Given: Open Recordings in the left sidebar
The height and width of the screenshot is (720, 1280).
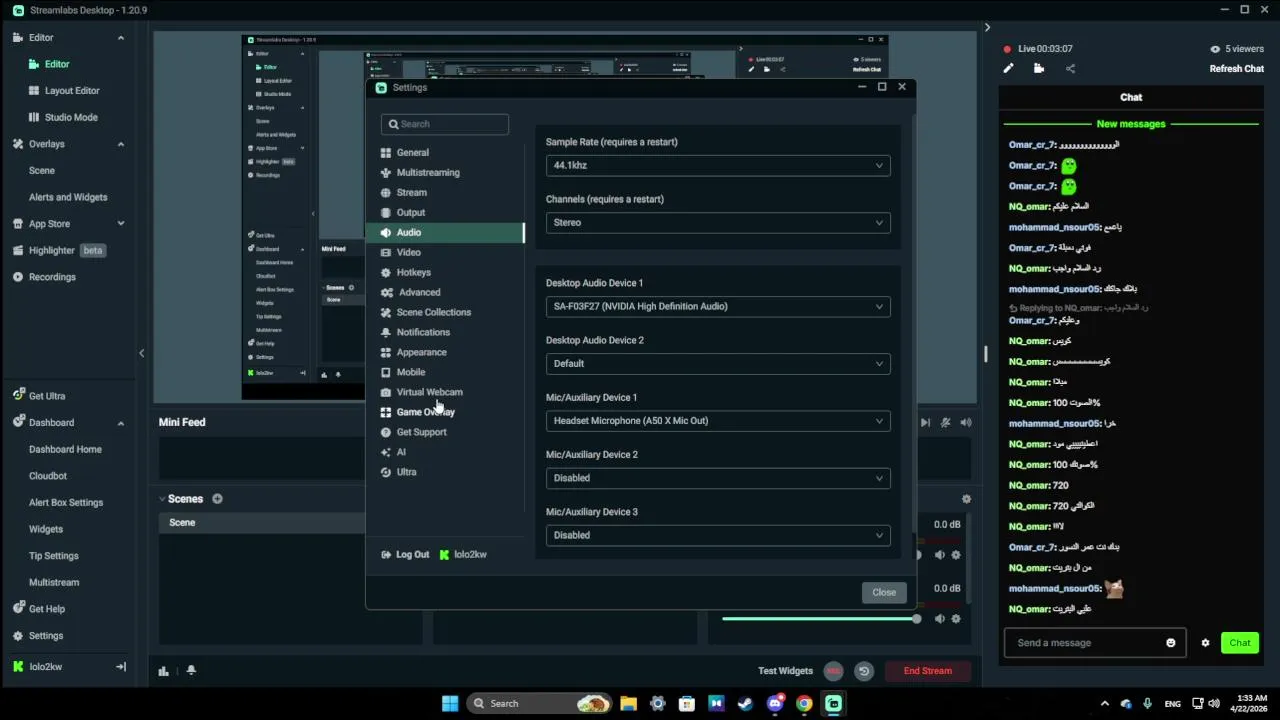Looking at the screenshot, I should tap(52, 277).
